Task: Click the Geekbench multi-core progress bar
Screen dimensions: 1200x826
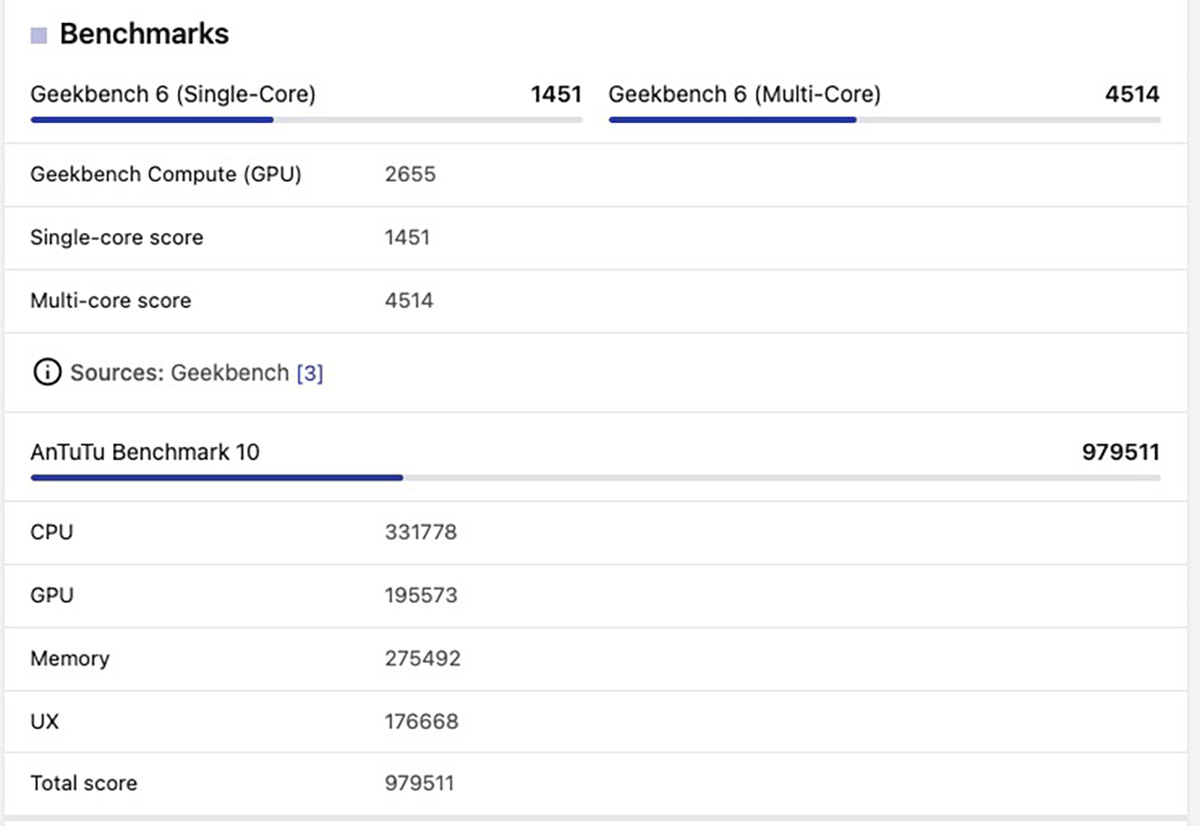Action: [x=884, y=120]
